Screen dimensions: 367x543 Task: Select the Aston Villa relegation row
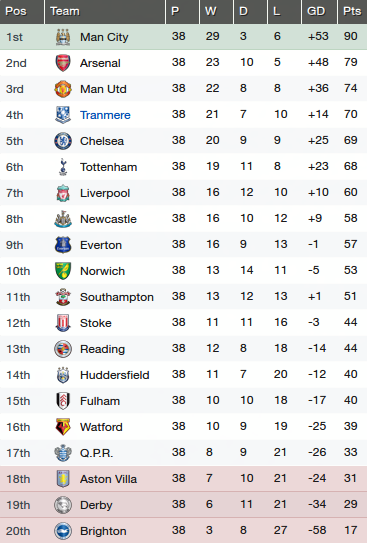(x=184, y=479)
